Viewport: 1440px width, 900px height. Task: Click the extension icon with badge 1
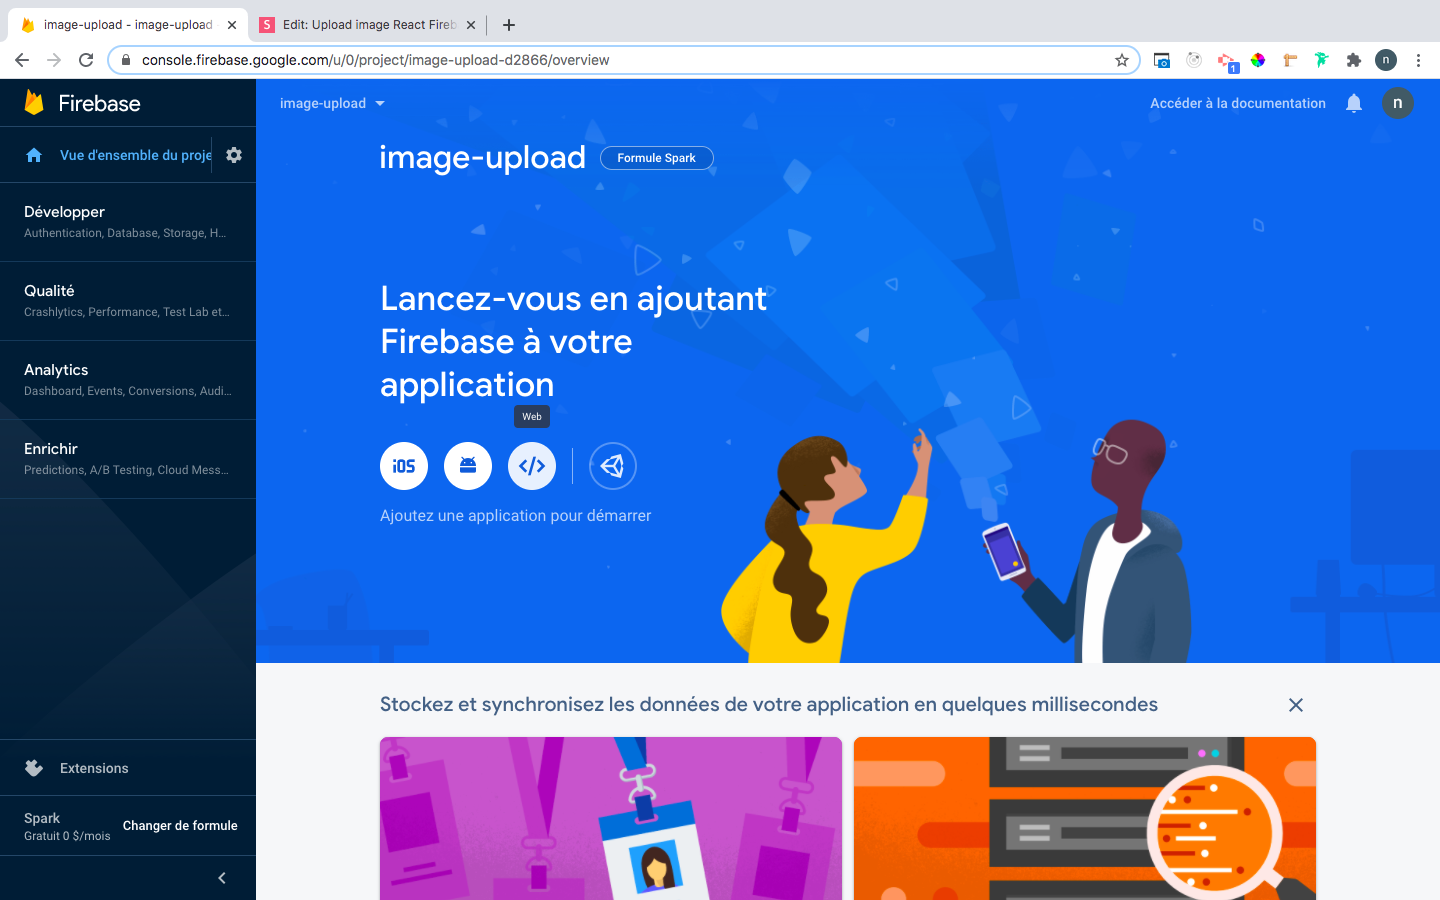(x=1227, y=62)
